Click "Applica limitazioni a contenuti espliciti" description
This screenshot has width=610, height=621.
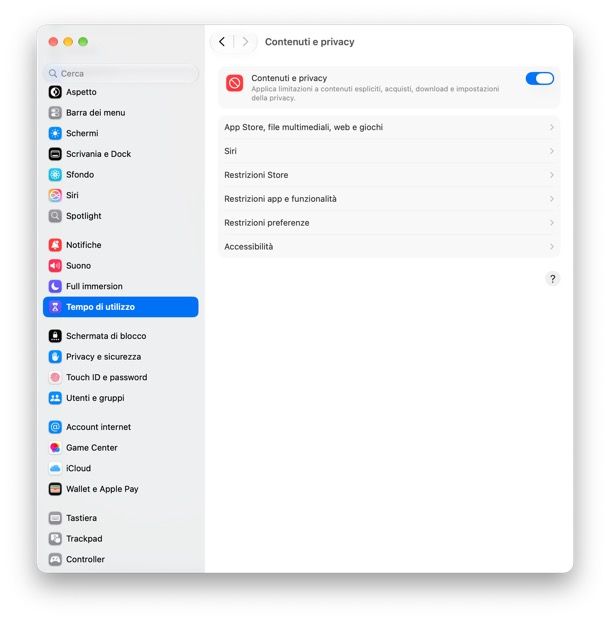click(375, 93)
